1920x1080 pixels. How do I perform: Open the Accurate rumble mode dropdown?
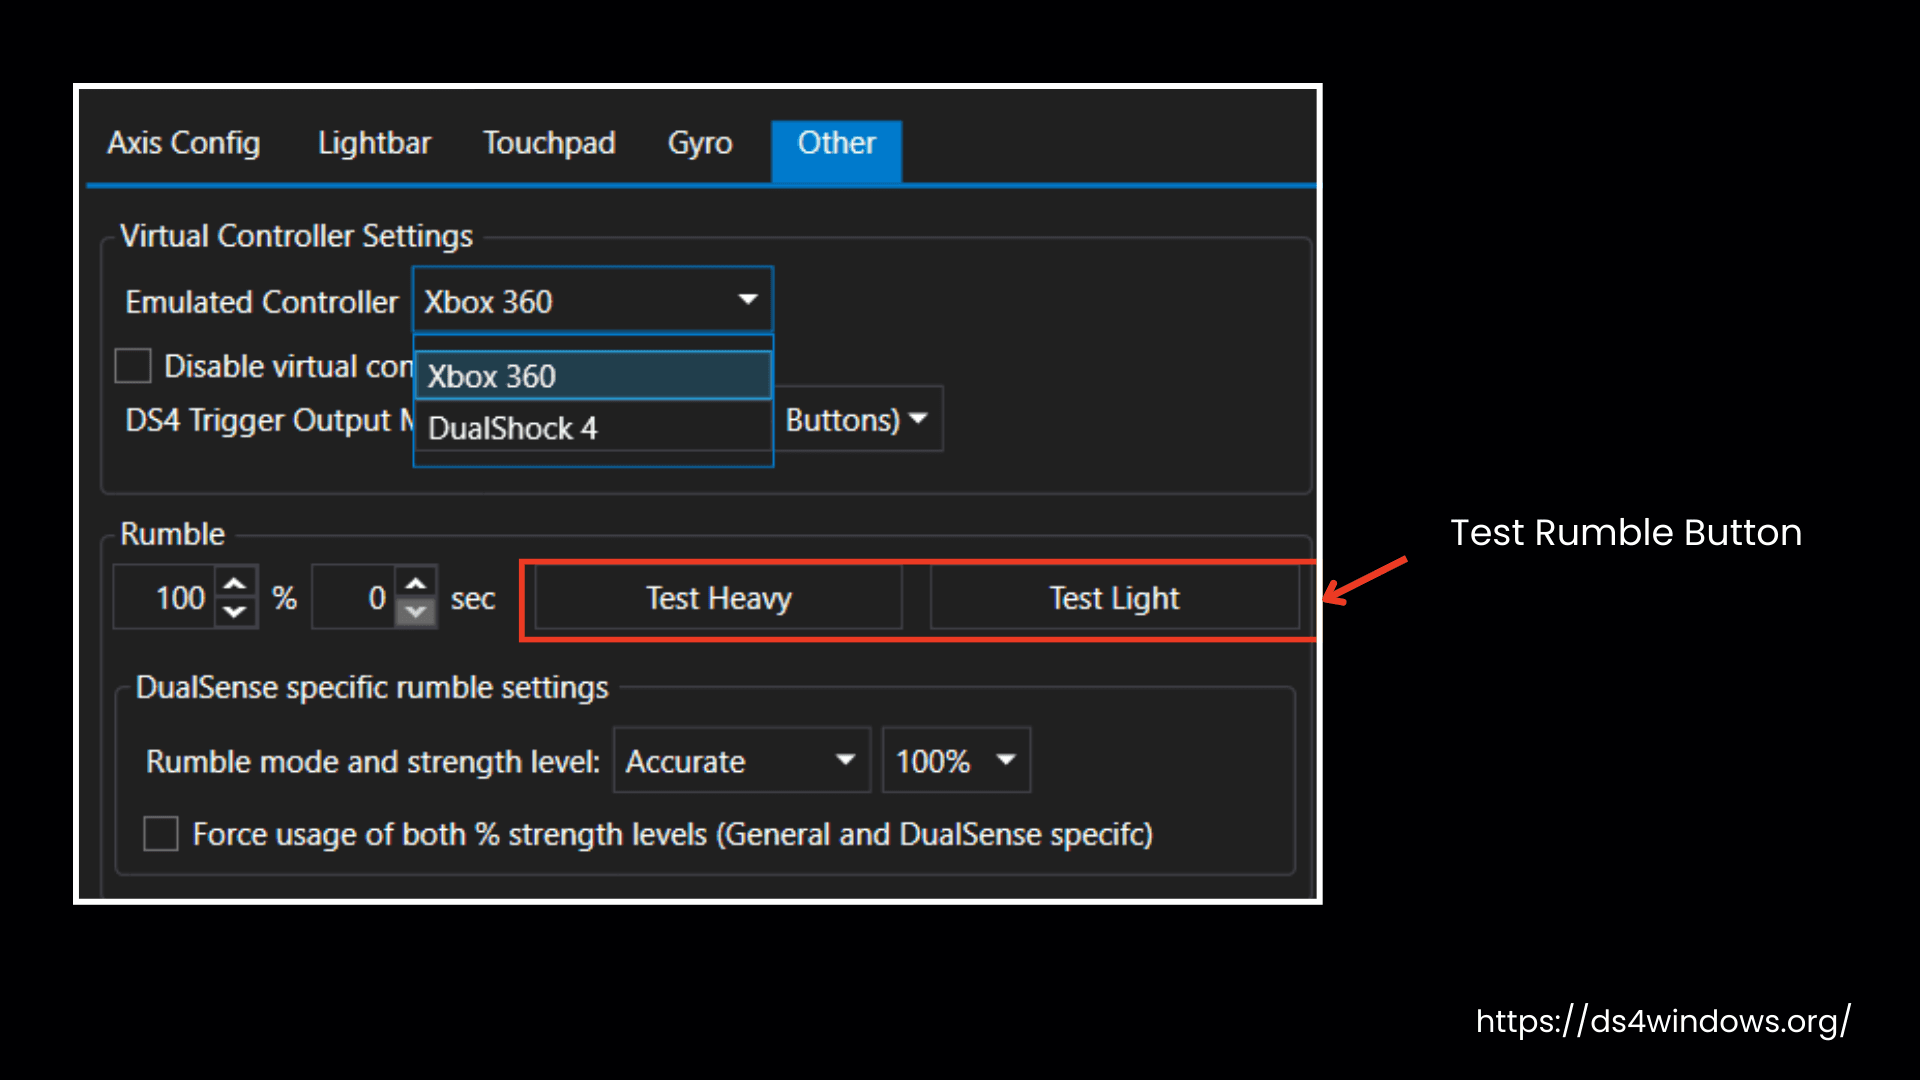[742, 761]
